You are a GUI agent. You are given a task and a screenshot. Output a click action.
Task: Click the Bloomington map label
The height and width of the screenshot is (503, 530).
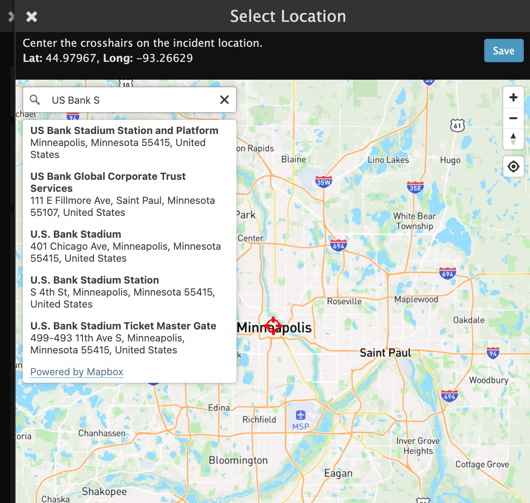[x=238, y=460]
